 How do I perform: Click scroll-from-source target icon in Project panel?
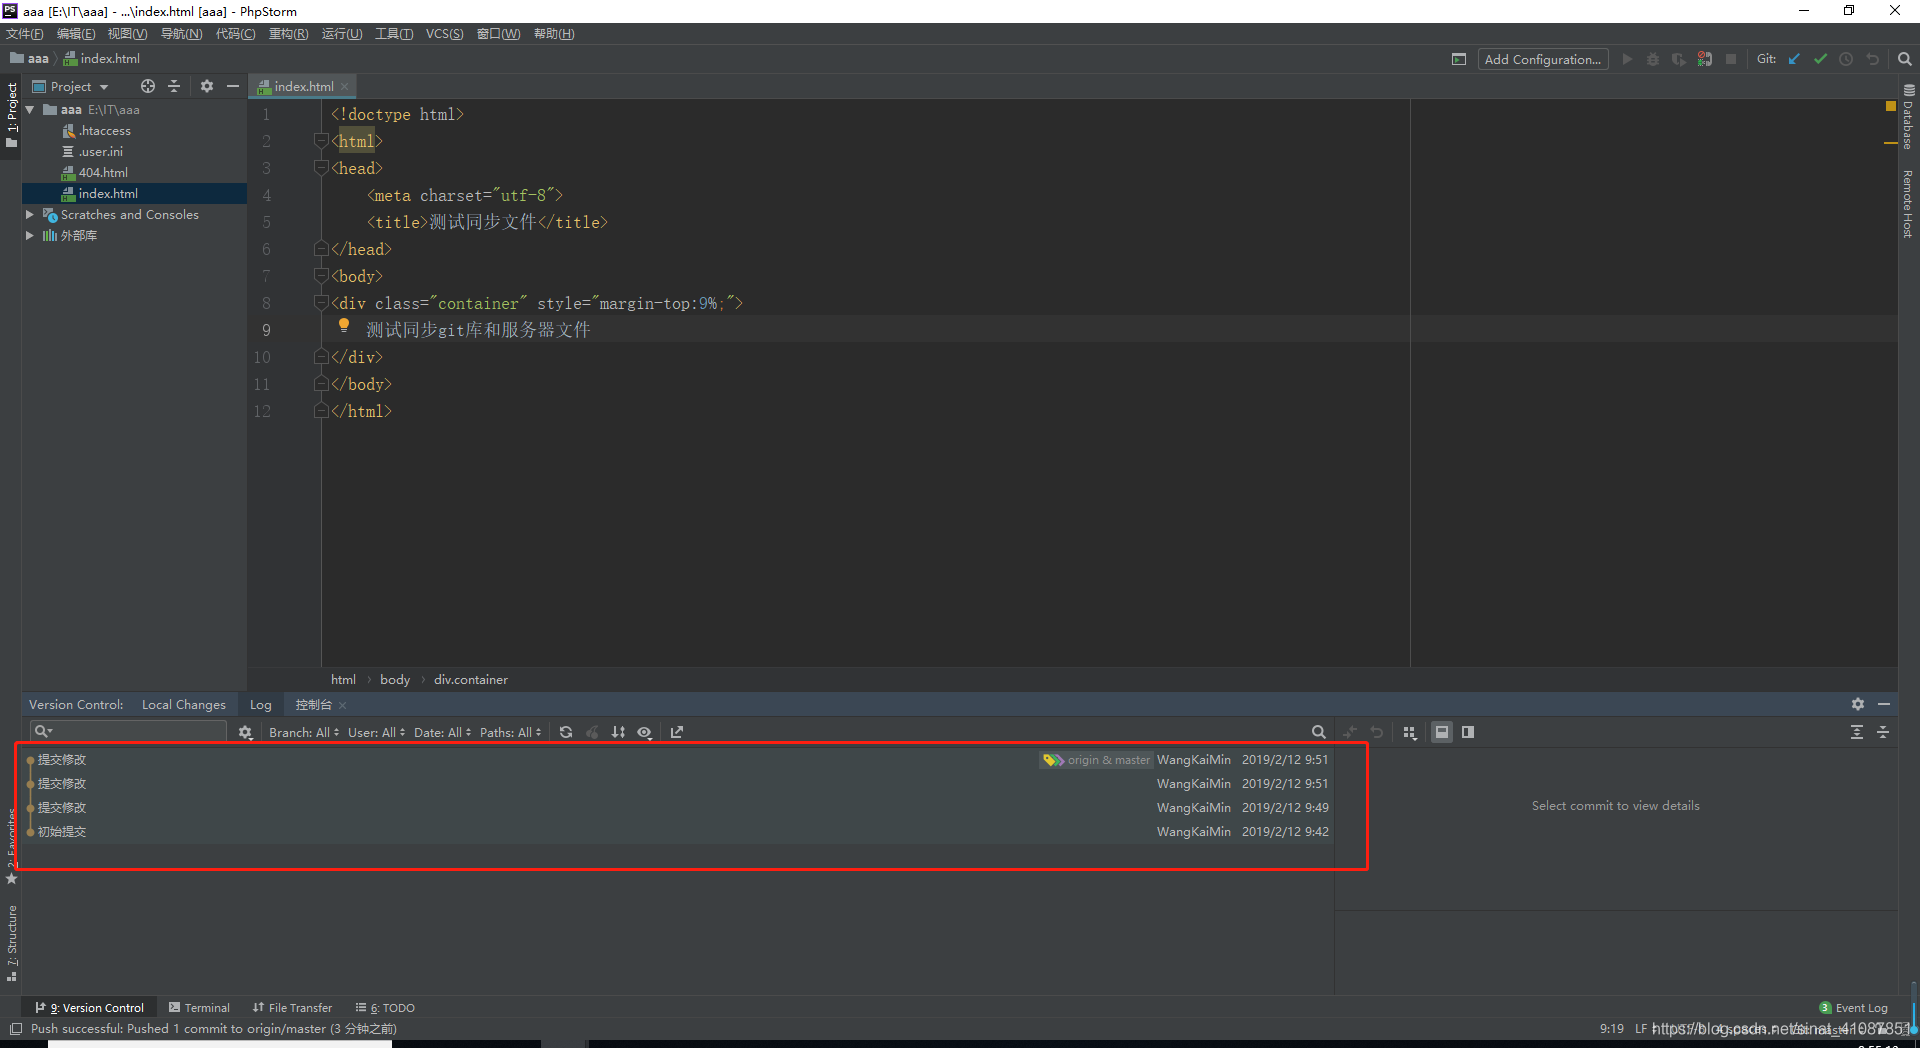coord(148,86)
